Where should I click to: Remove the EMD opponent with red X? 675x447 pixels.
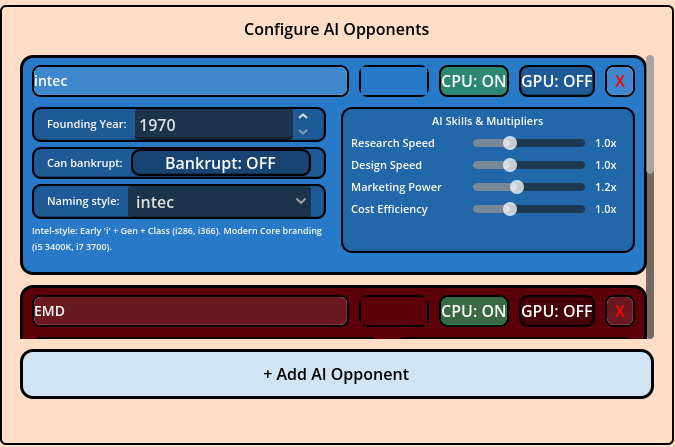(x=619, y=311)
